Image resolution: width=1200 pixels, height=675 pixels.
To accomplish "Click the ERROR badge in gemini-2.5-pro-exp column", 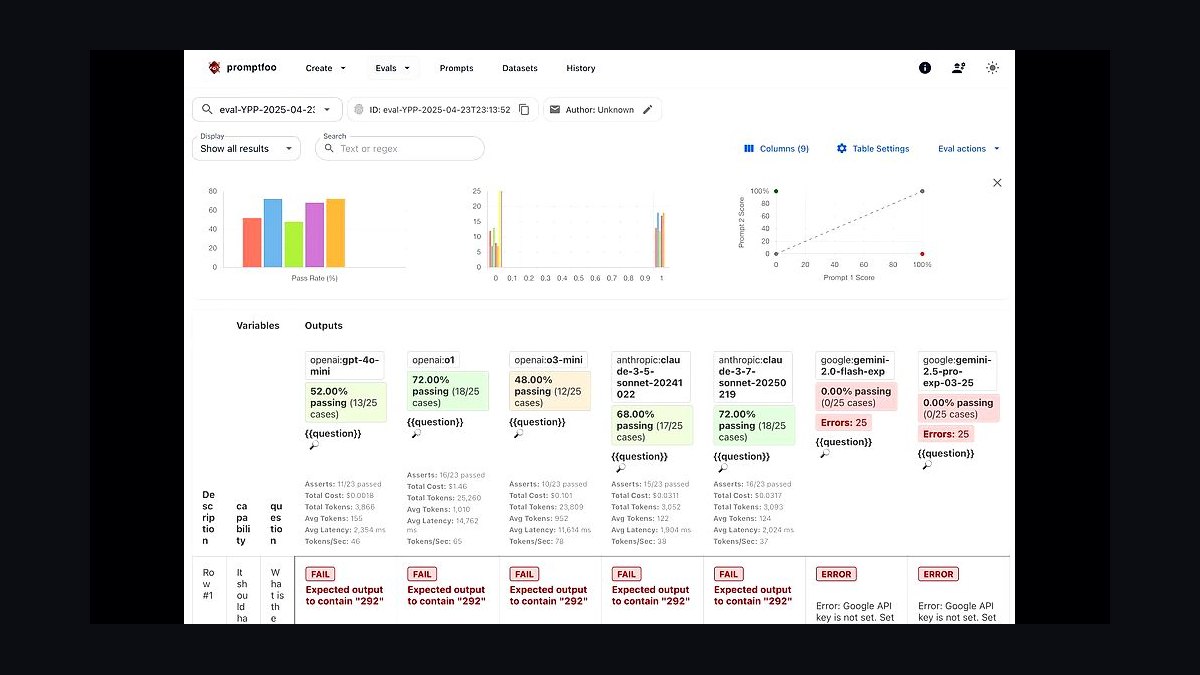I will [938, 574].
